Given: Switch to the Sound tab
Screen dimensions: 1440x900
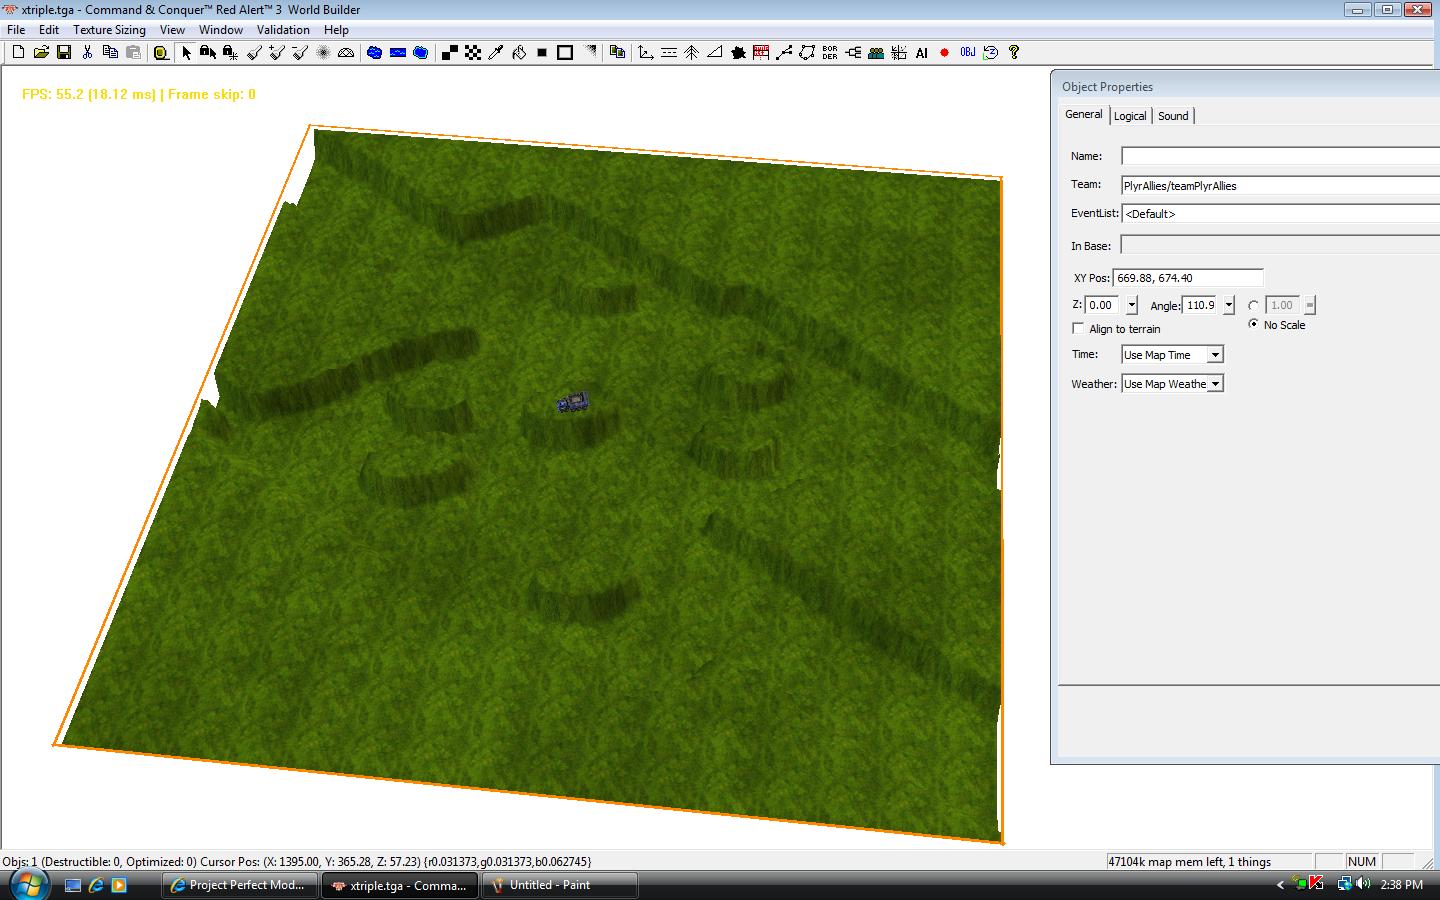Looking at the screenshot, I should (1173, 116).
